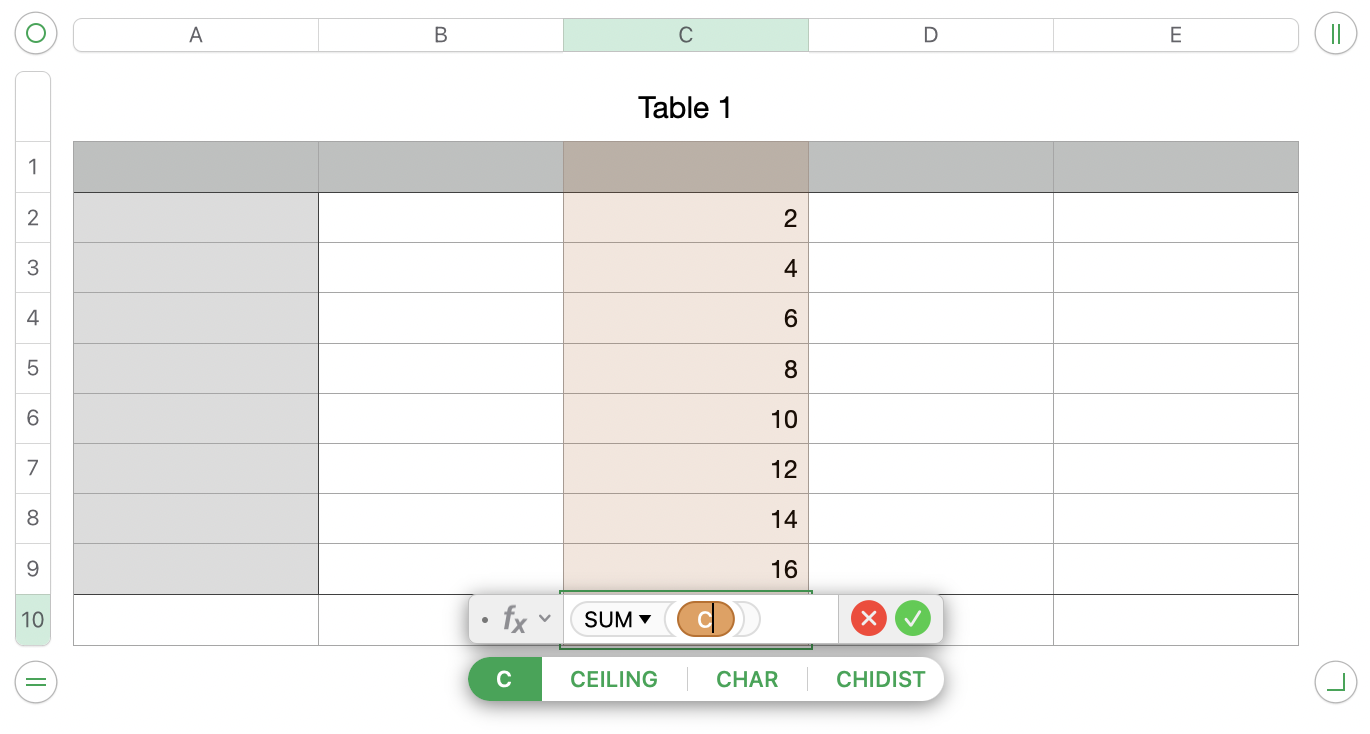Click the small dot icon beside fx

click(x=485, y=619)
